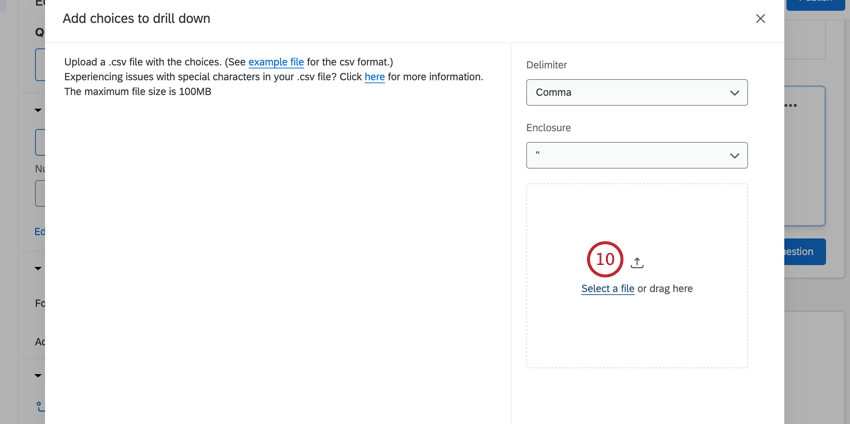Image resolution: width=850 pixels, height=424 pixels.
Task: Click the blue button at top right
Action: click(816, 3)
